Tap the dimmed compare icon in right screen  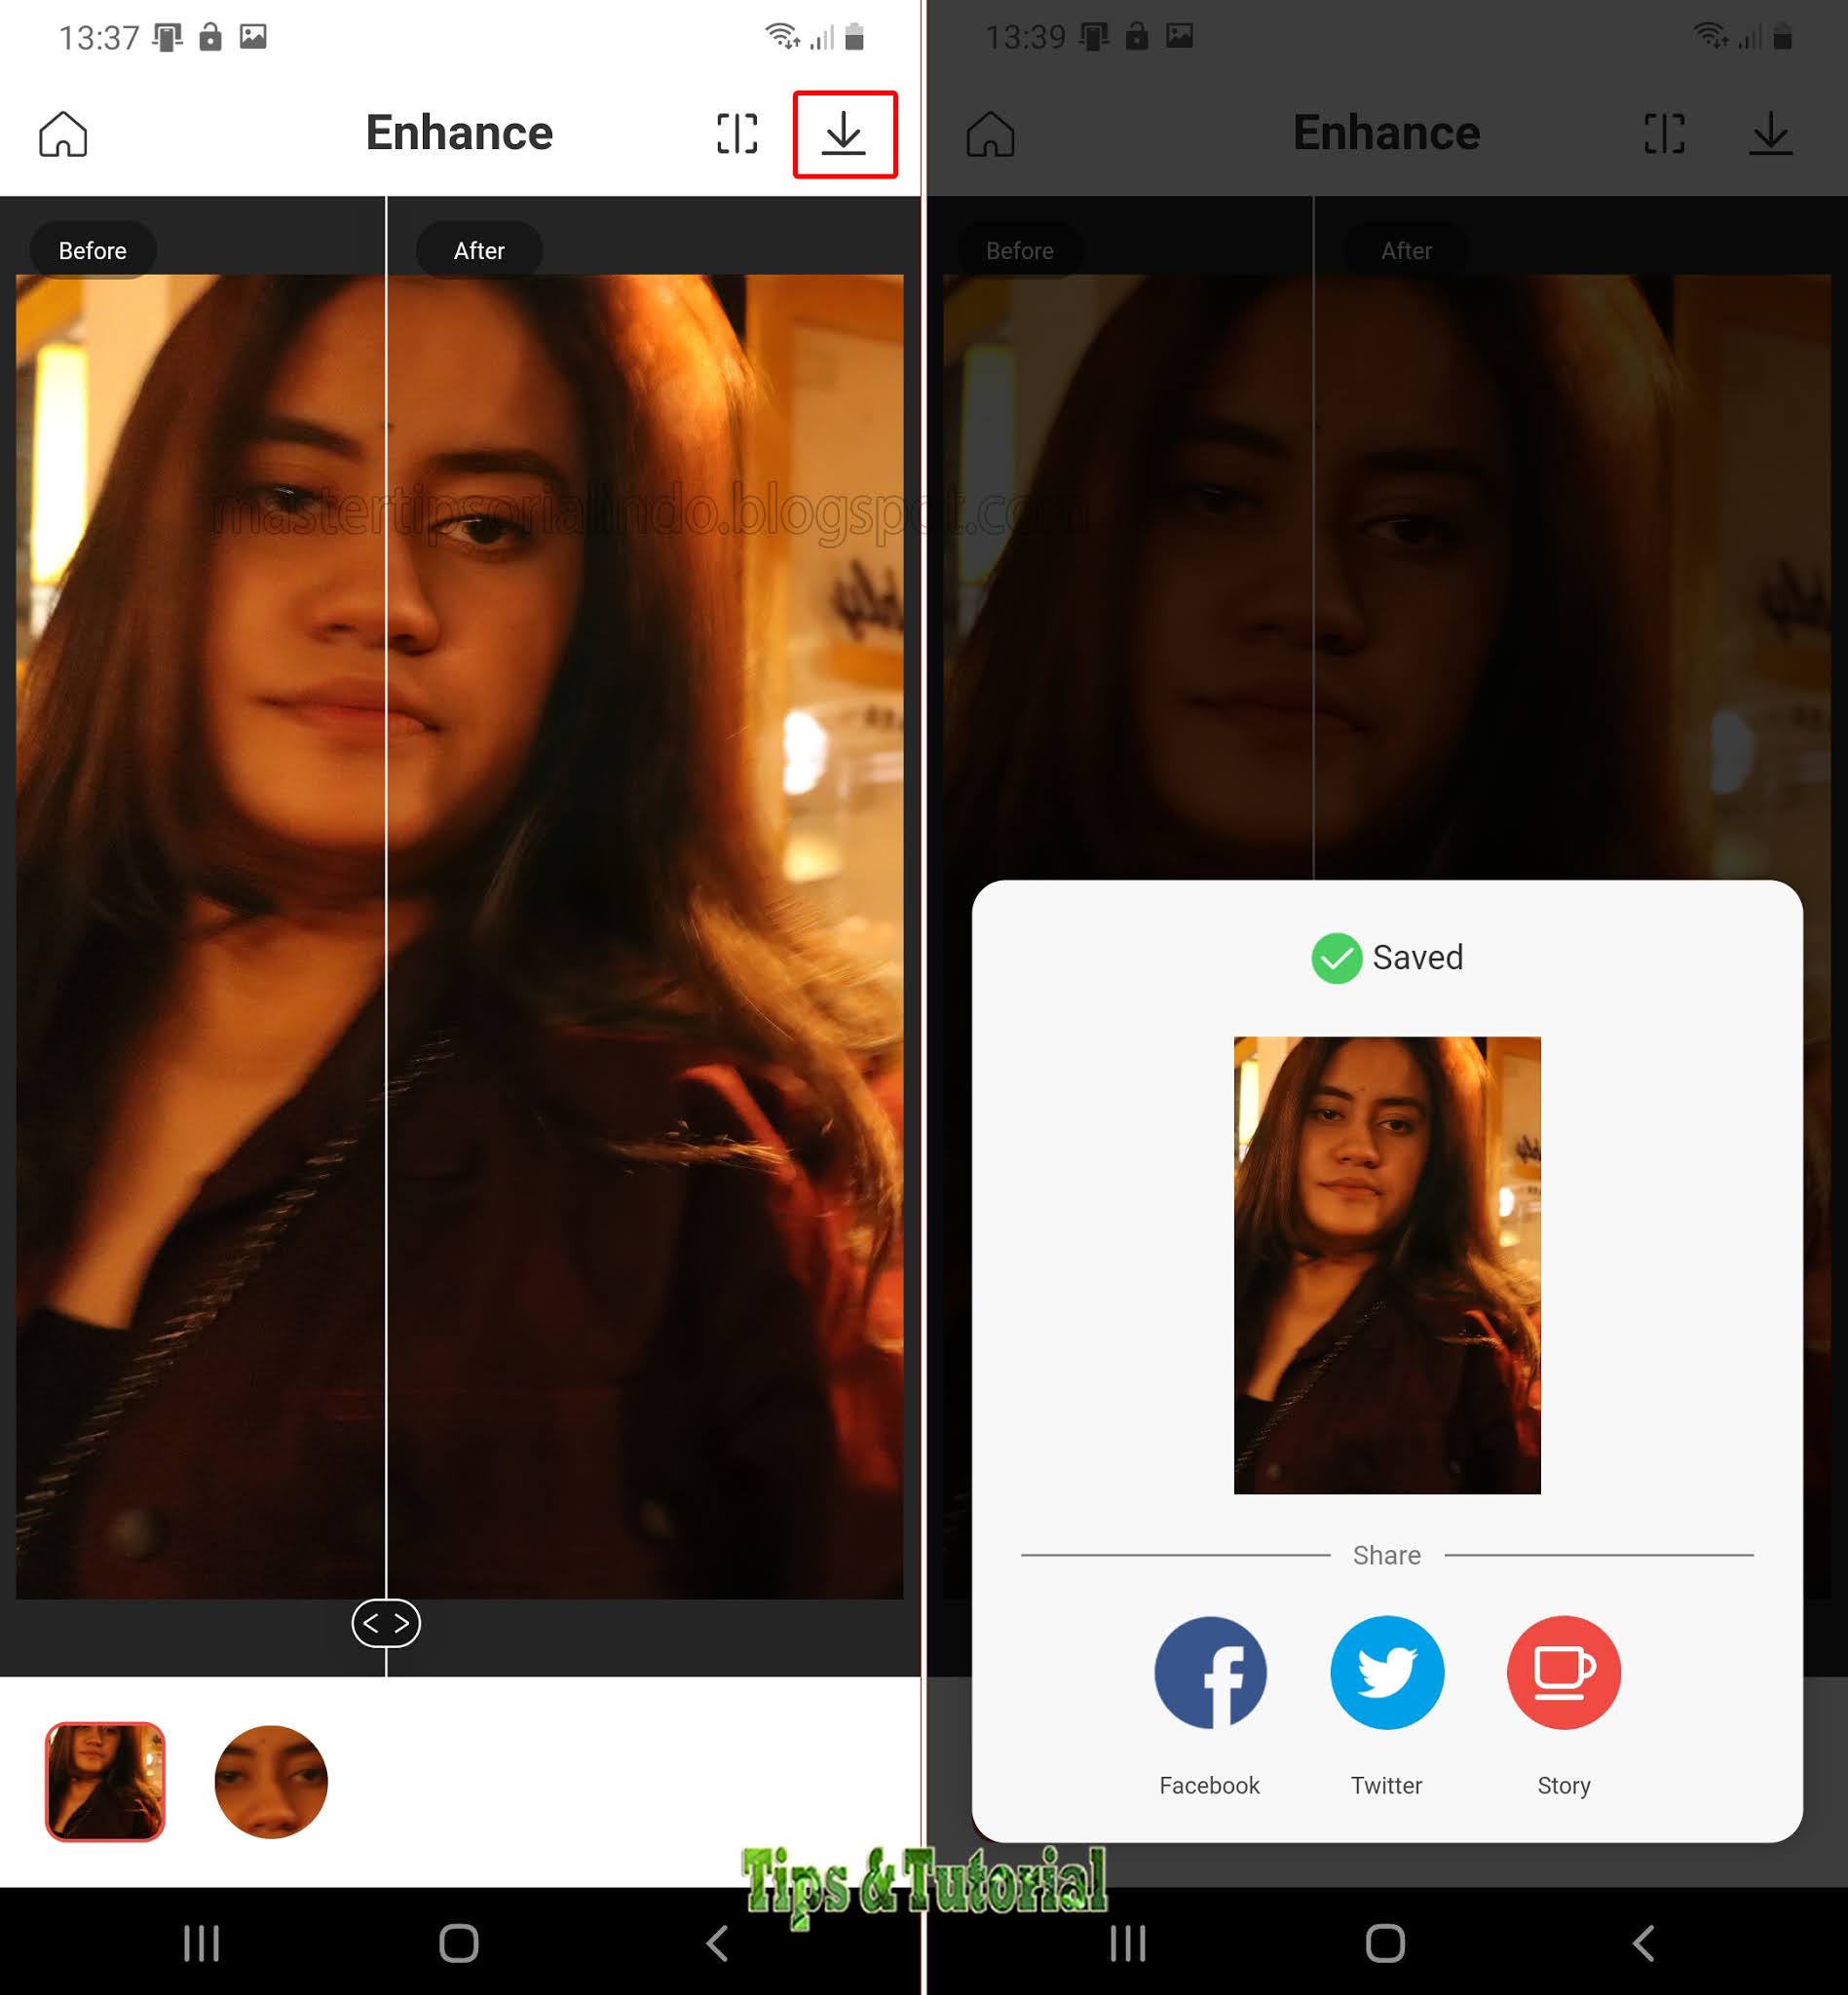pyautogui.click(x=1664, y=134)
